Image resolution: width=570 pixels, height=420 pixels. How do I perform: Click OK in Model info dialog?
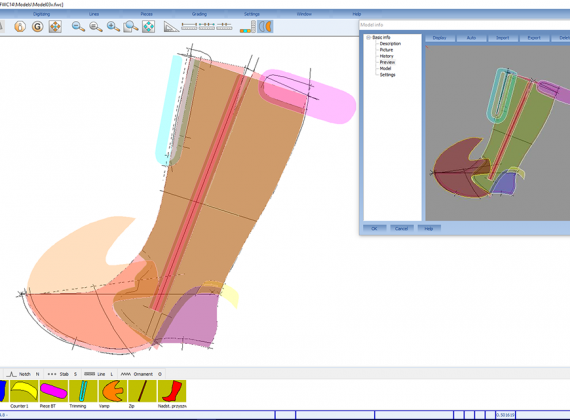[x=374, y=228]
